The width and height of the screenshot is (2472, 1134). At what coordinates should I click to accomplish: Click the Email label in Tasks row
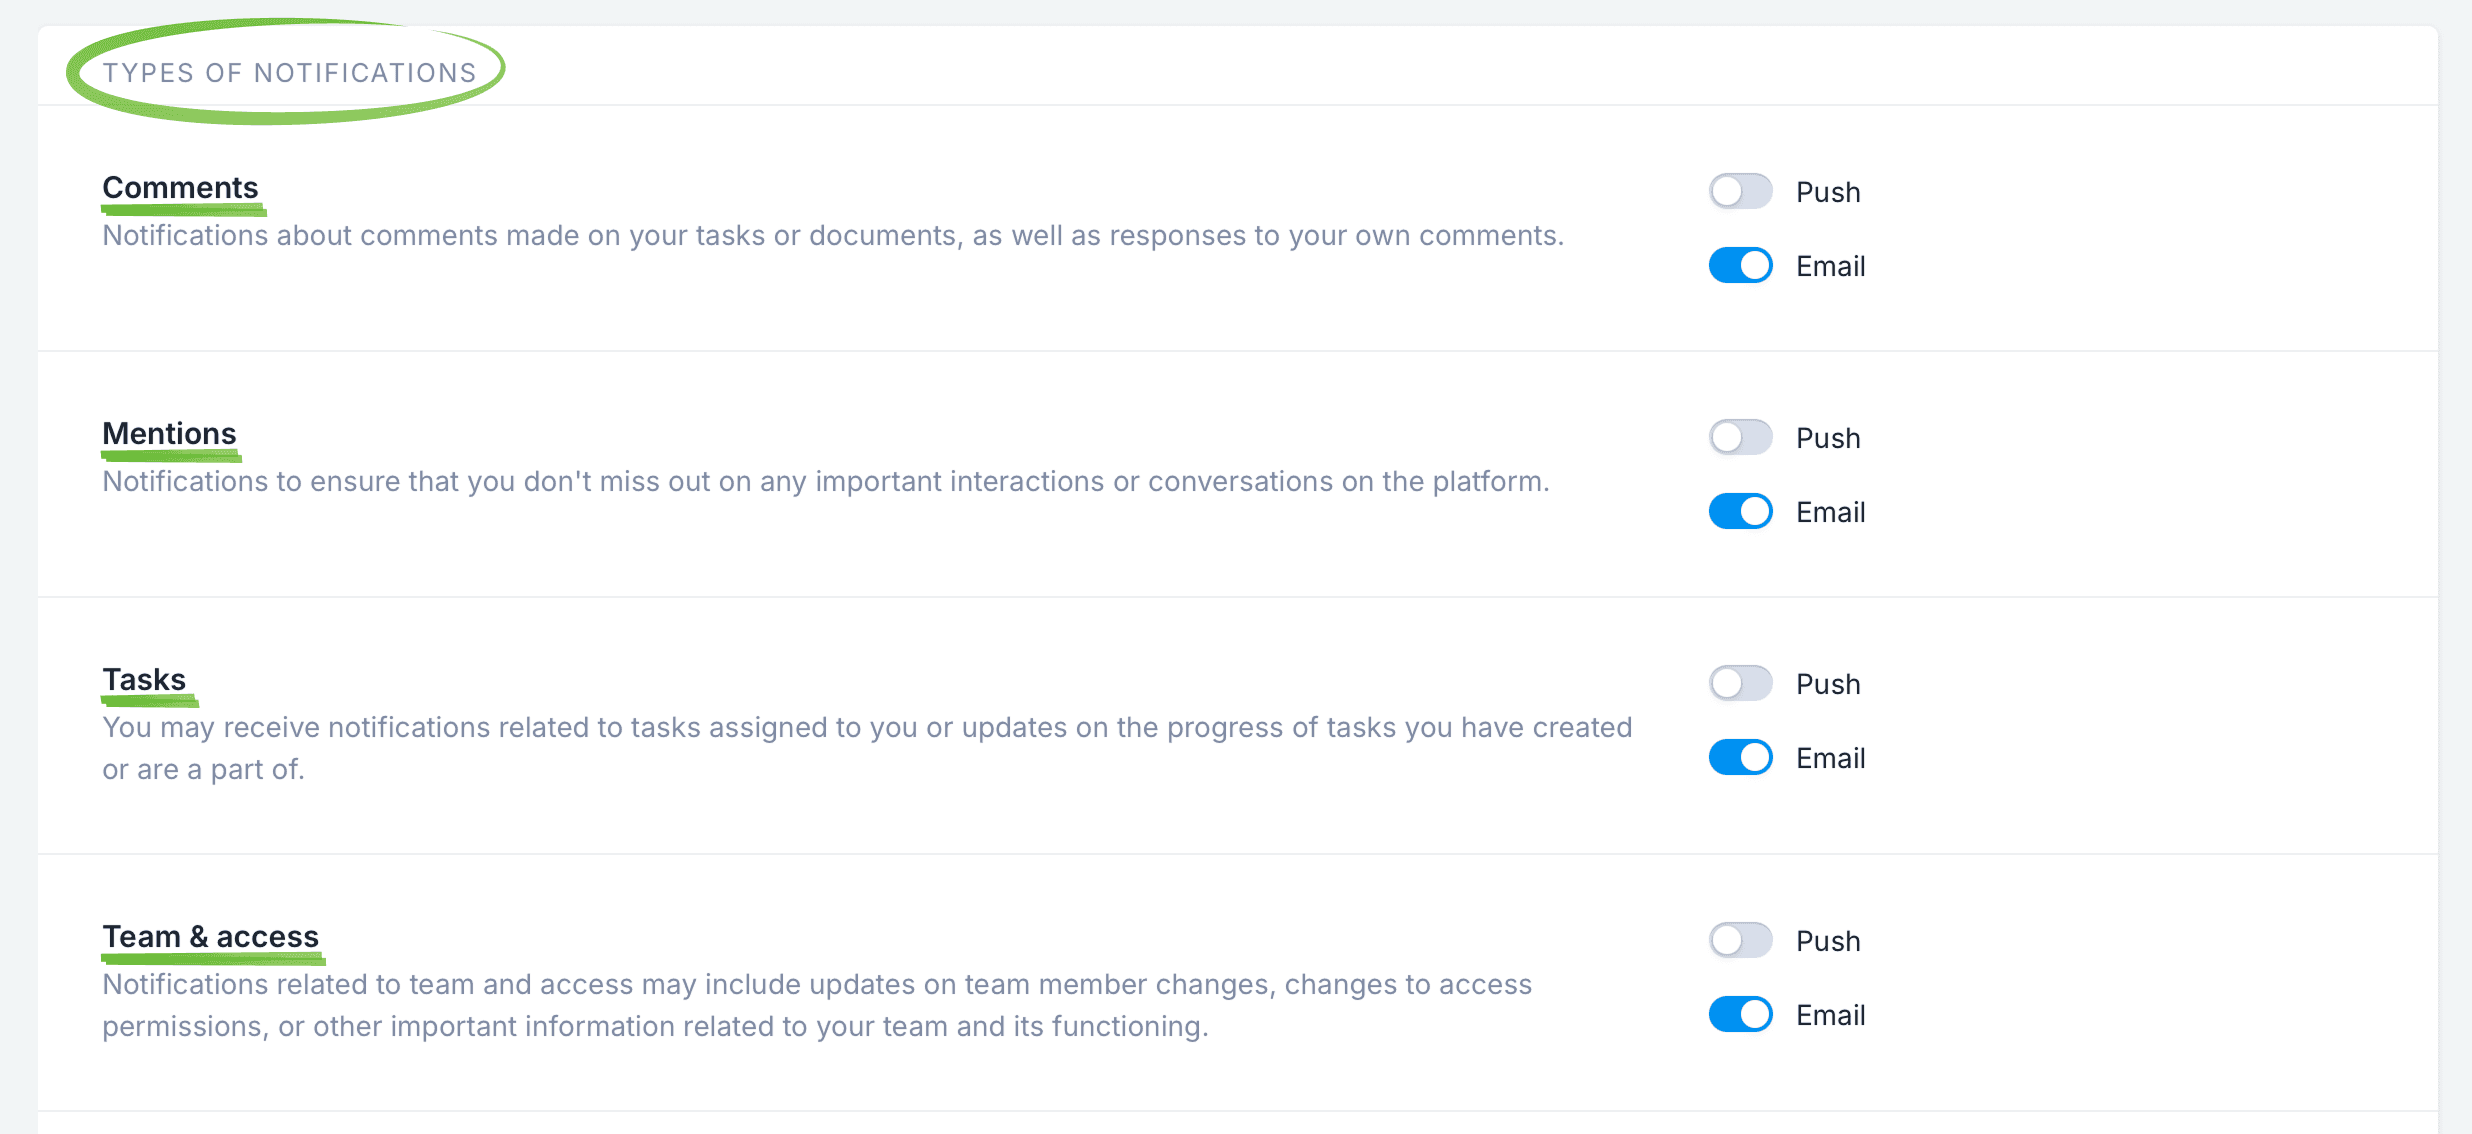tap(1830, 758)
